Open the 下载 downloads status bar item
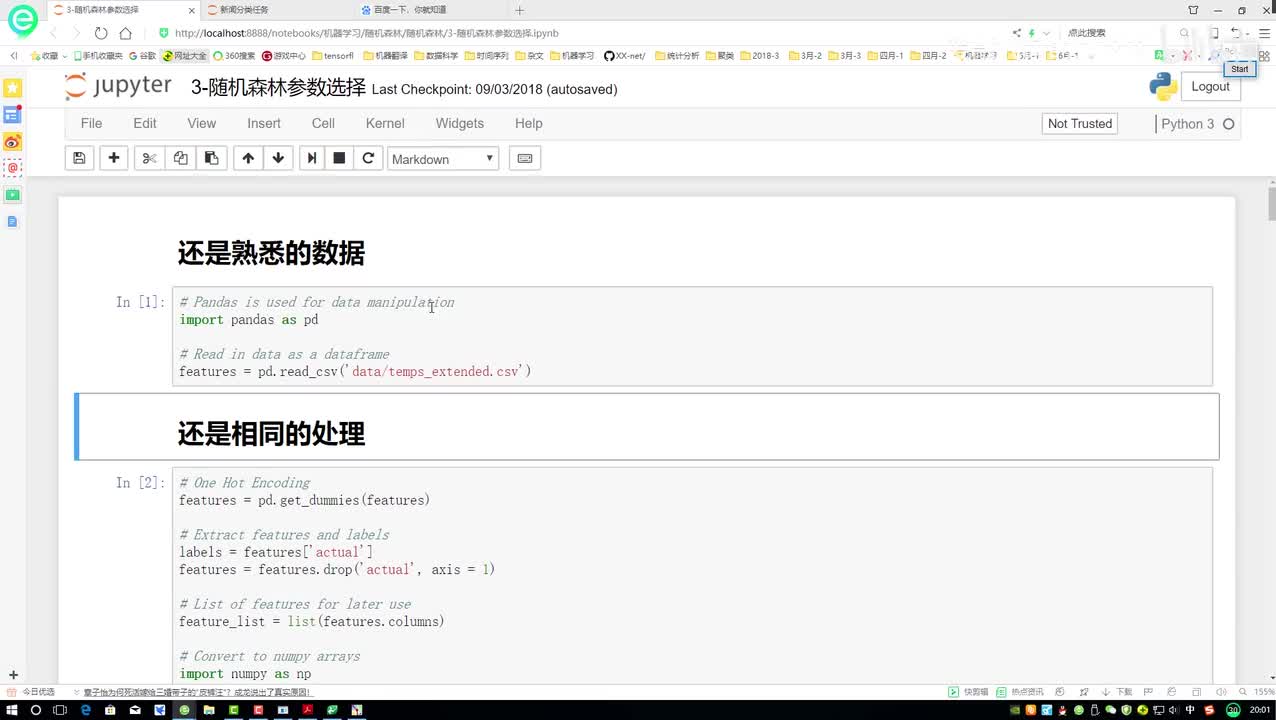This screenshot has width=1276, height=720. pos(1119,692)
